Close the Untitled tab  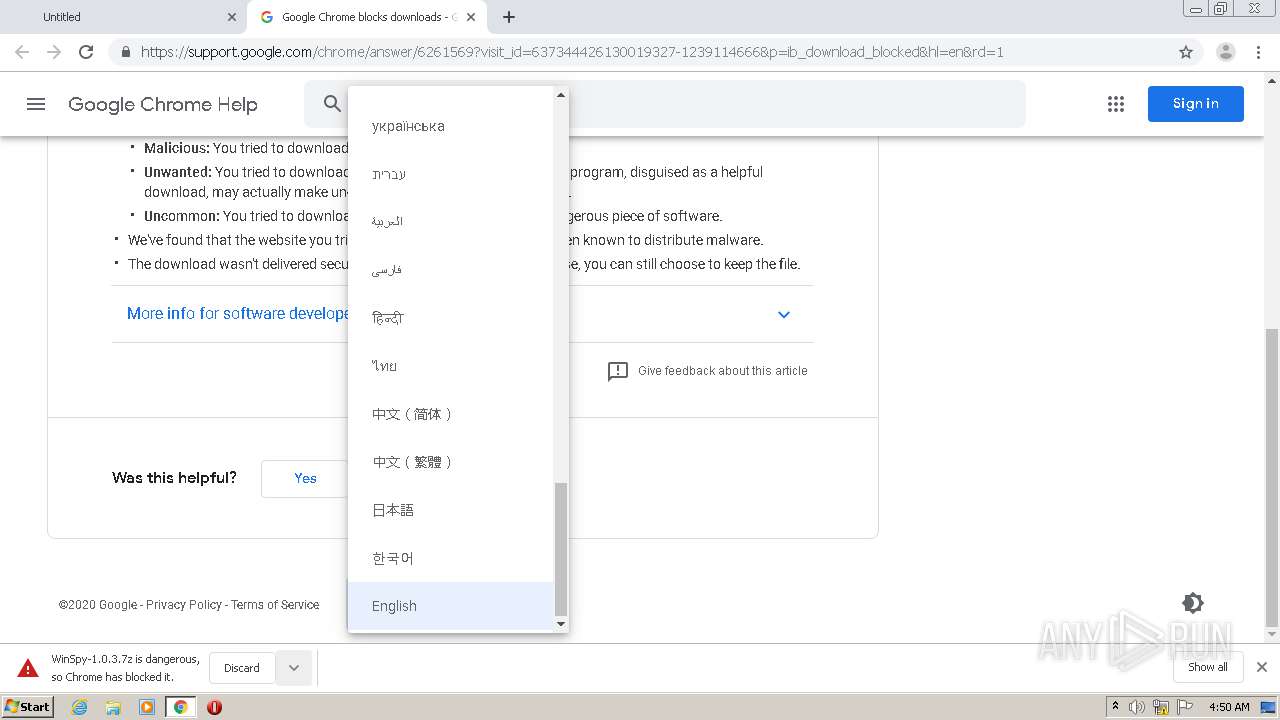tap(232, 17)
